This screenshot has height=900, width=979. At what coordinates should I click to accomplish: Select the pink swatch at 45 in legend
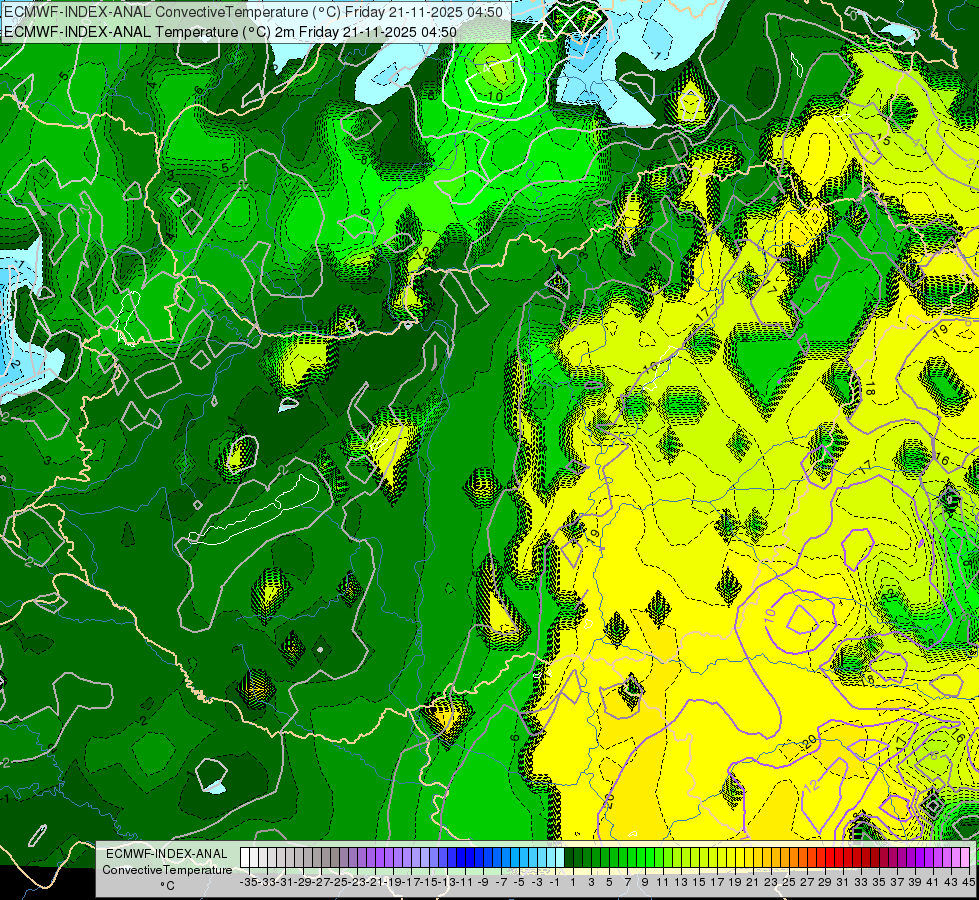pyautogui.click(x=966, y=858)
